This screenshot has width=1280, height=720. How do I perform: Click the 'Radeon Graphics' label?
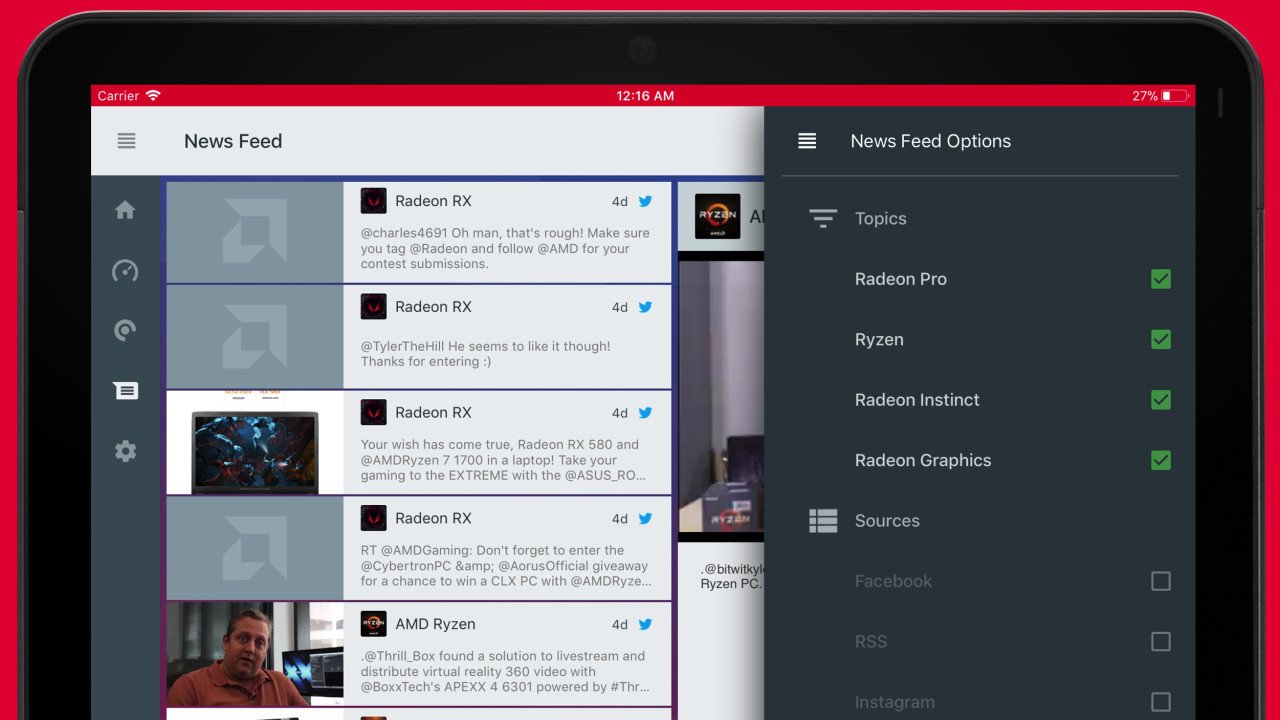pos(923,460)
